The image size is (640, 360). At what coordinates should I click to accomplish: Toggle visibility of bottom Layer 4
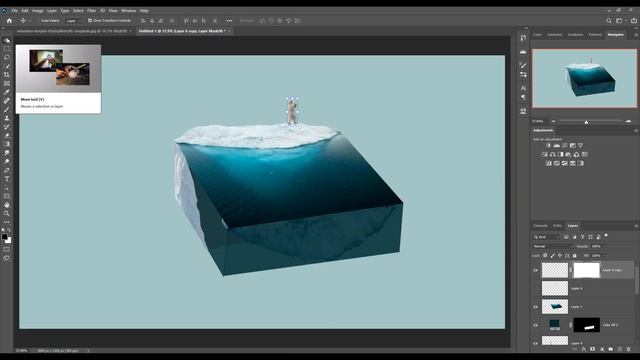coord(535,343)
